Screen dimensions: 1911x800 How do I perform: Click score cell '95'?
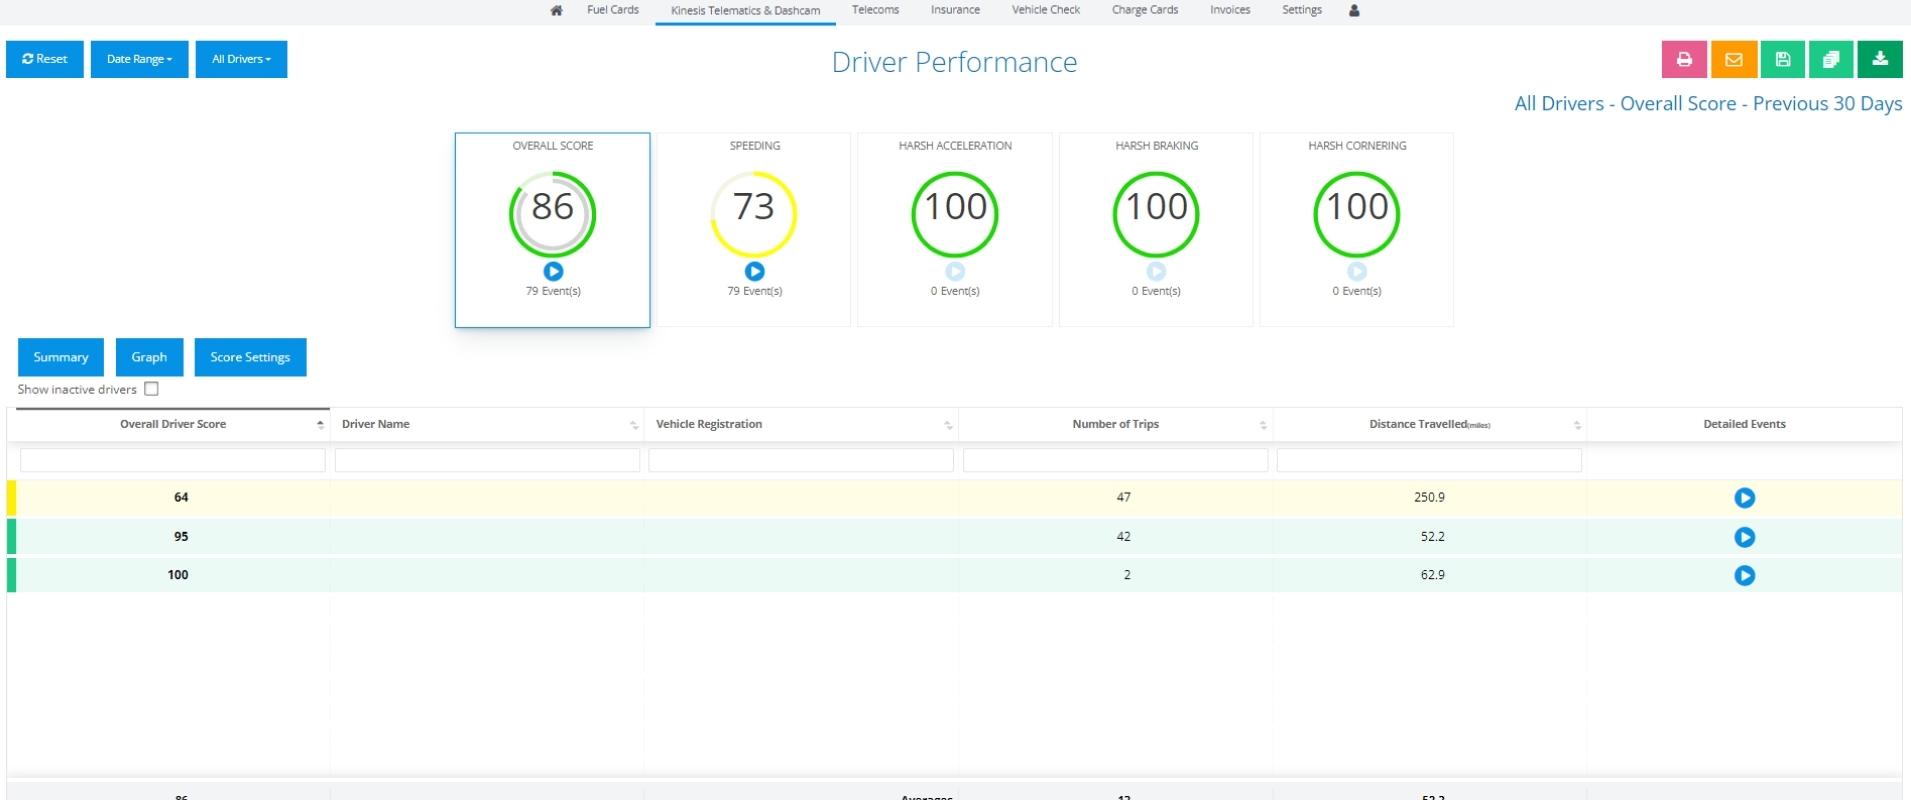(181, 536)
